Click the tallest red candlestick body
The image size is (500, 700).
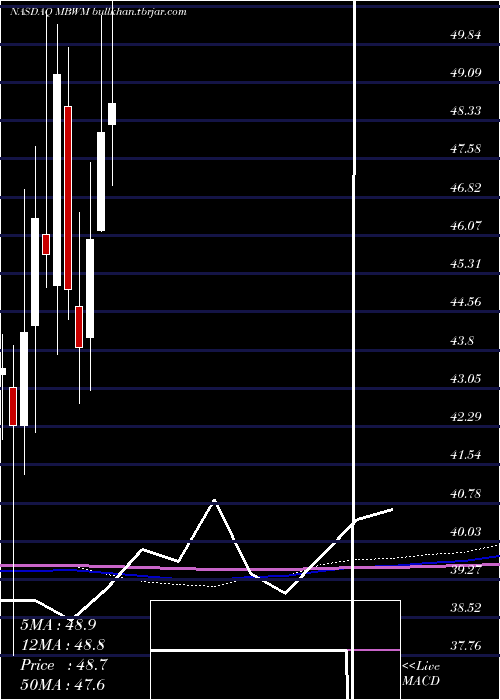tap(68, 198)
